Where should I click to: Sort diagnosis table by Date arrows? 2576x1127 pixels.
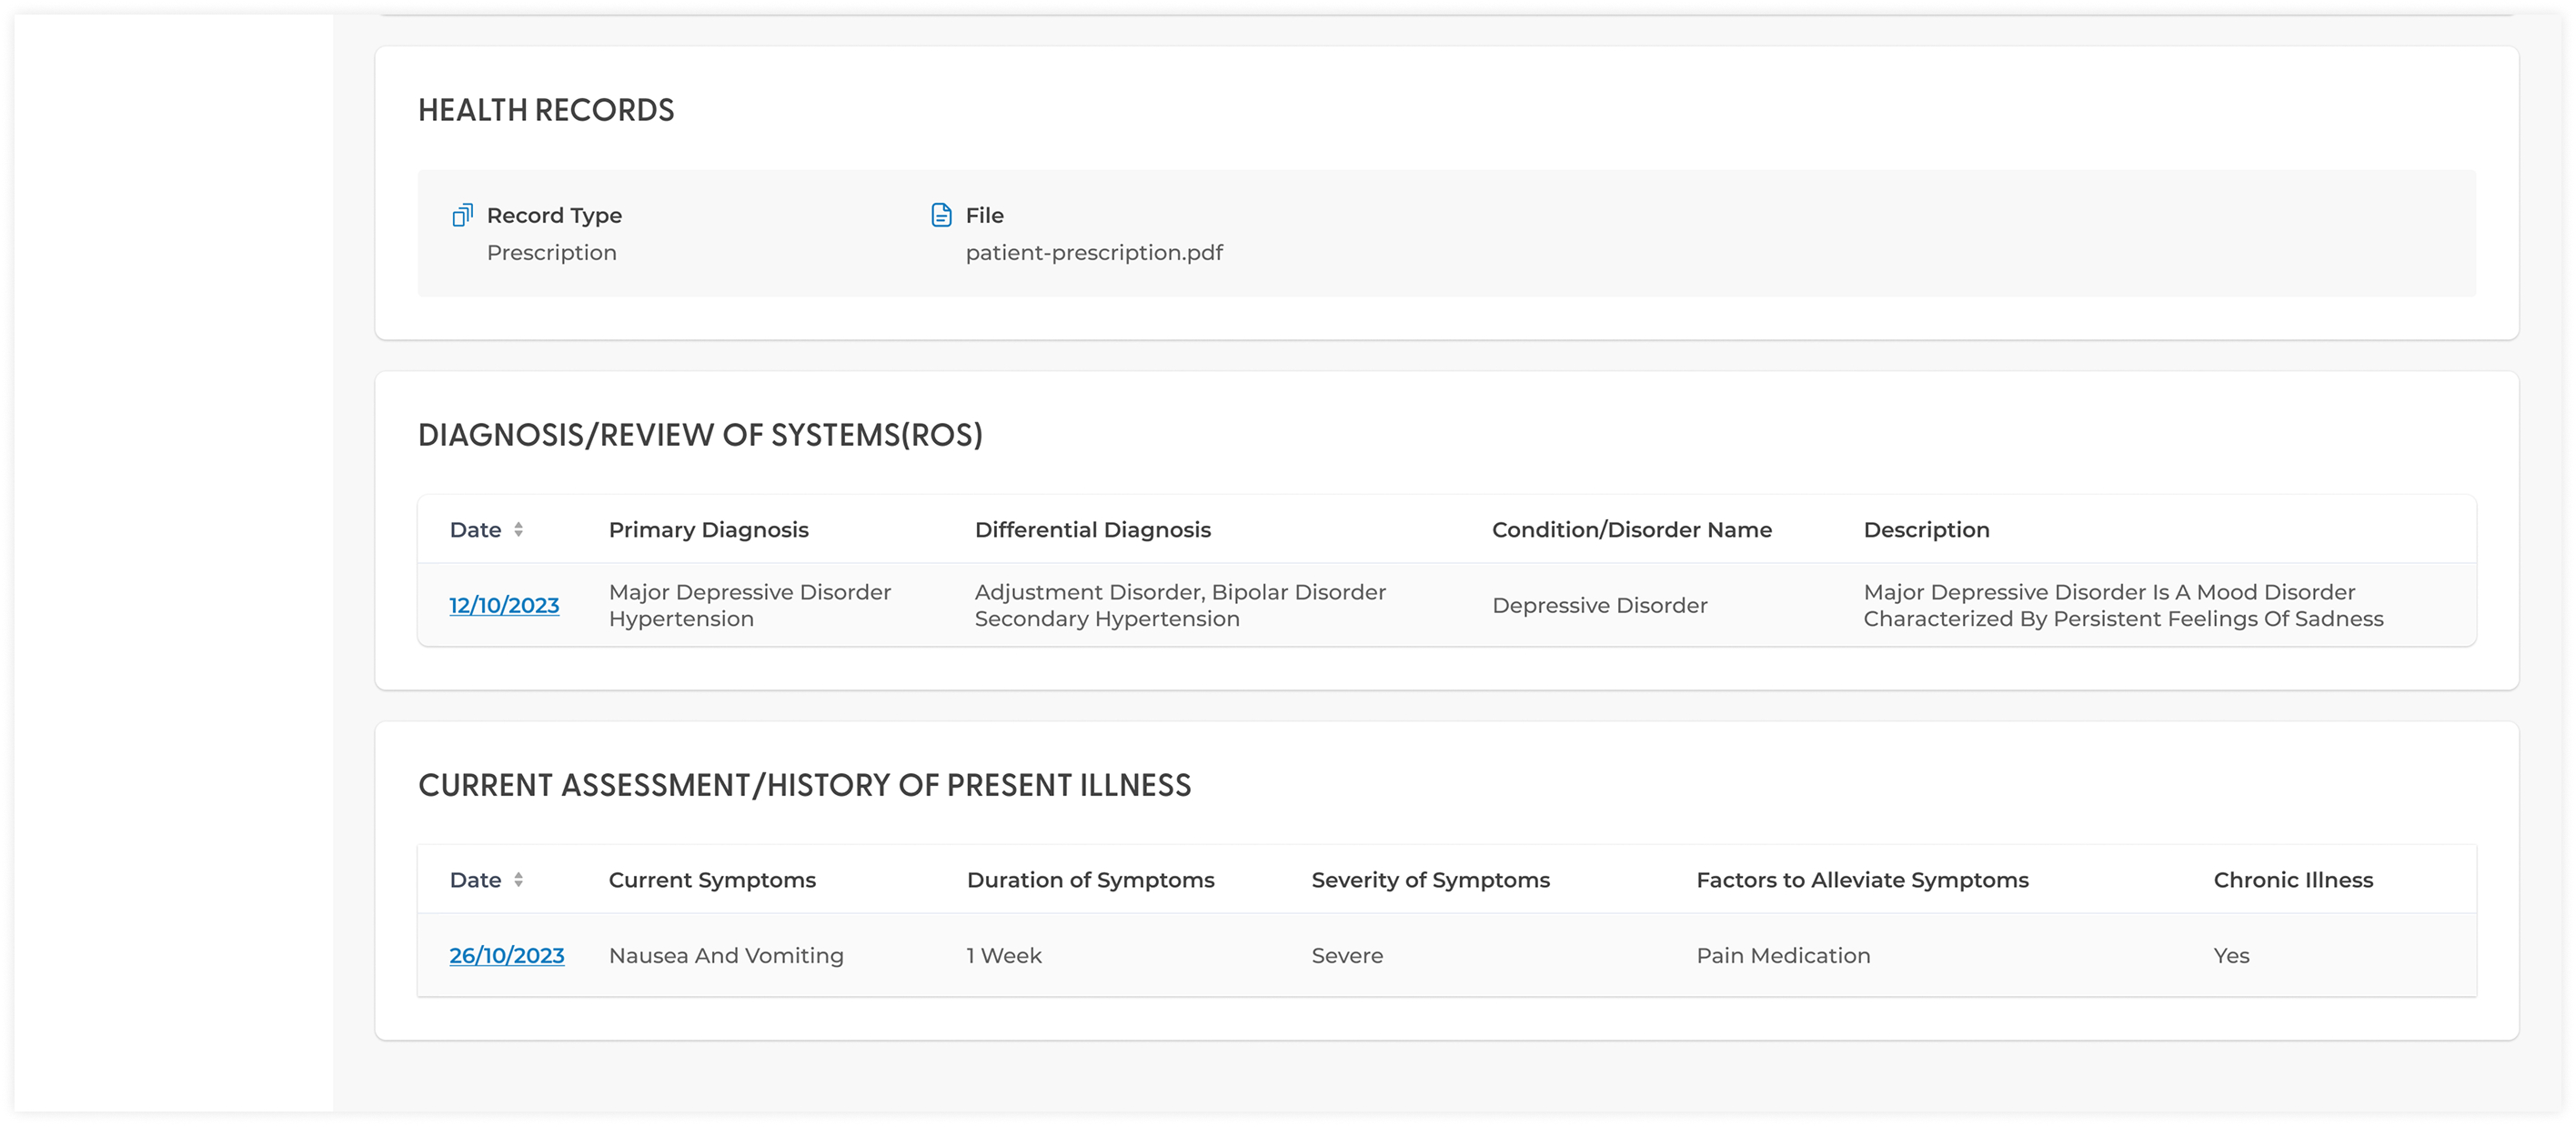point(518,530)
